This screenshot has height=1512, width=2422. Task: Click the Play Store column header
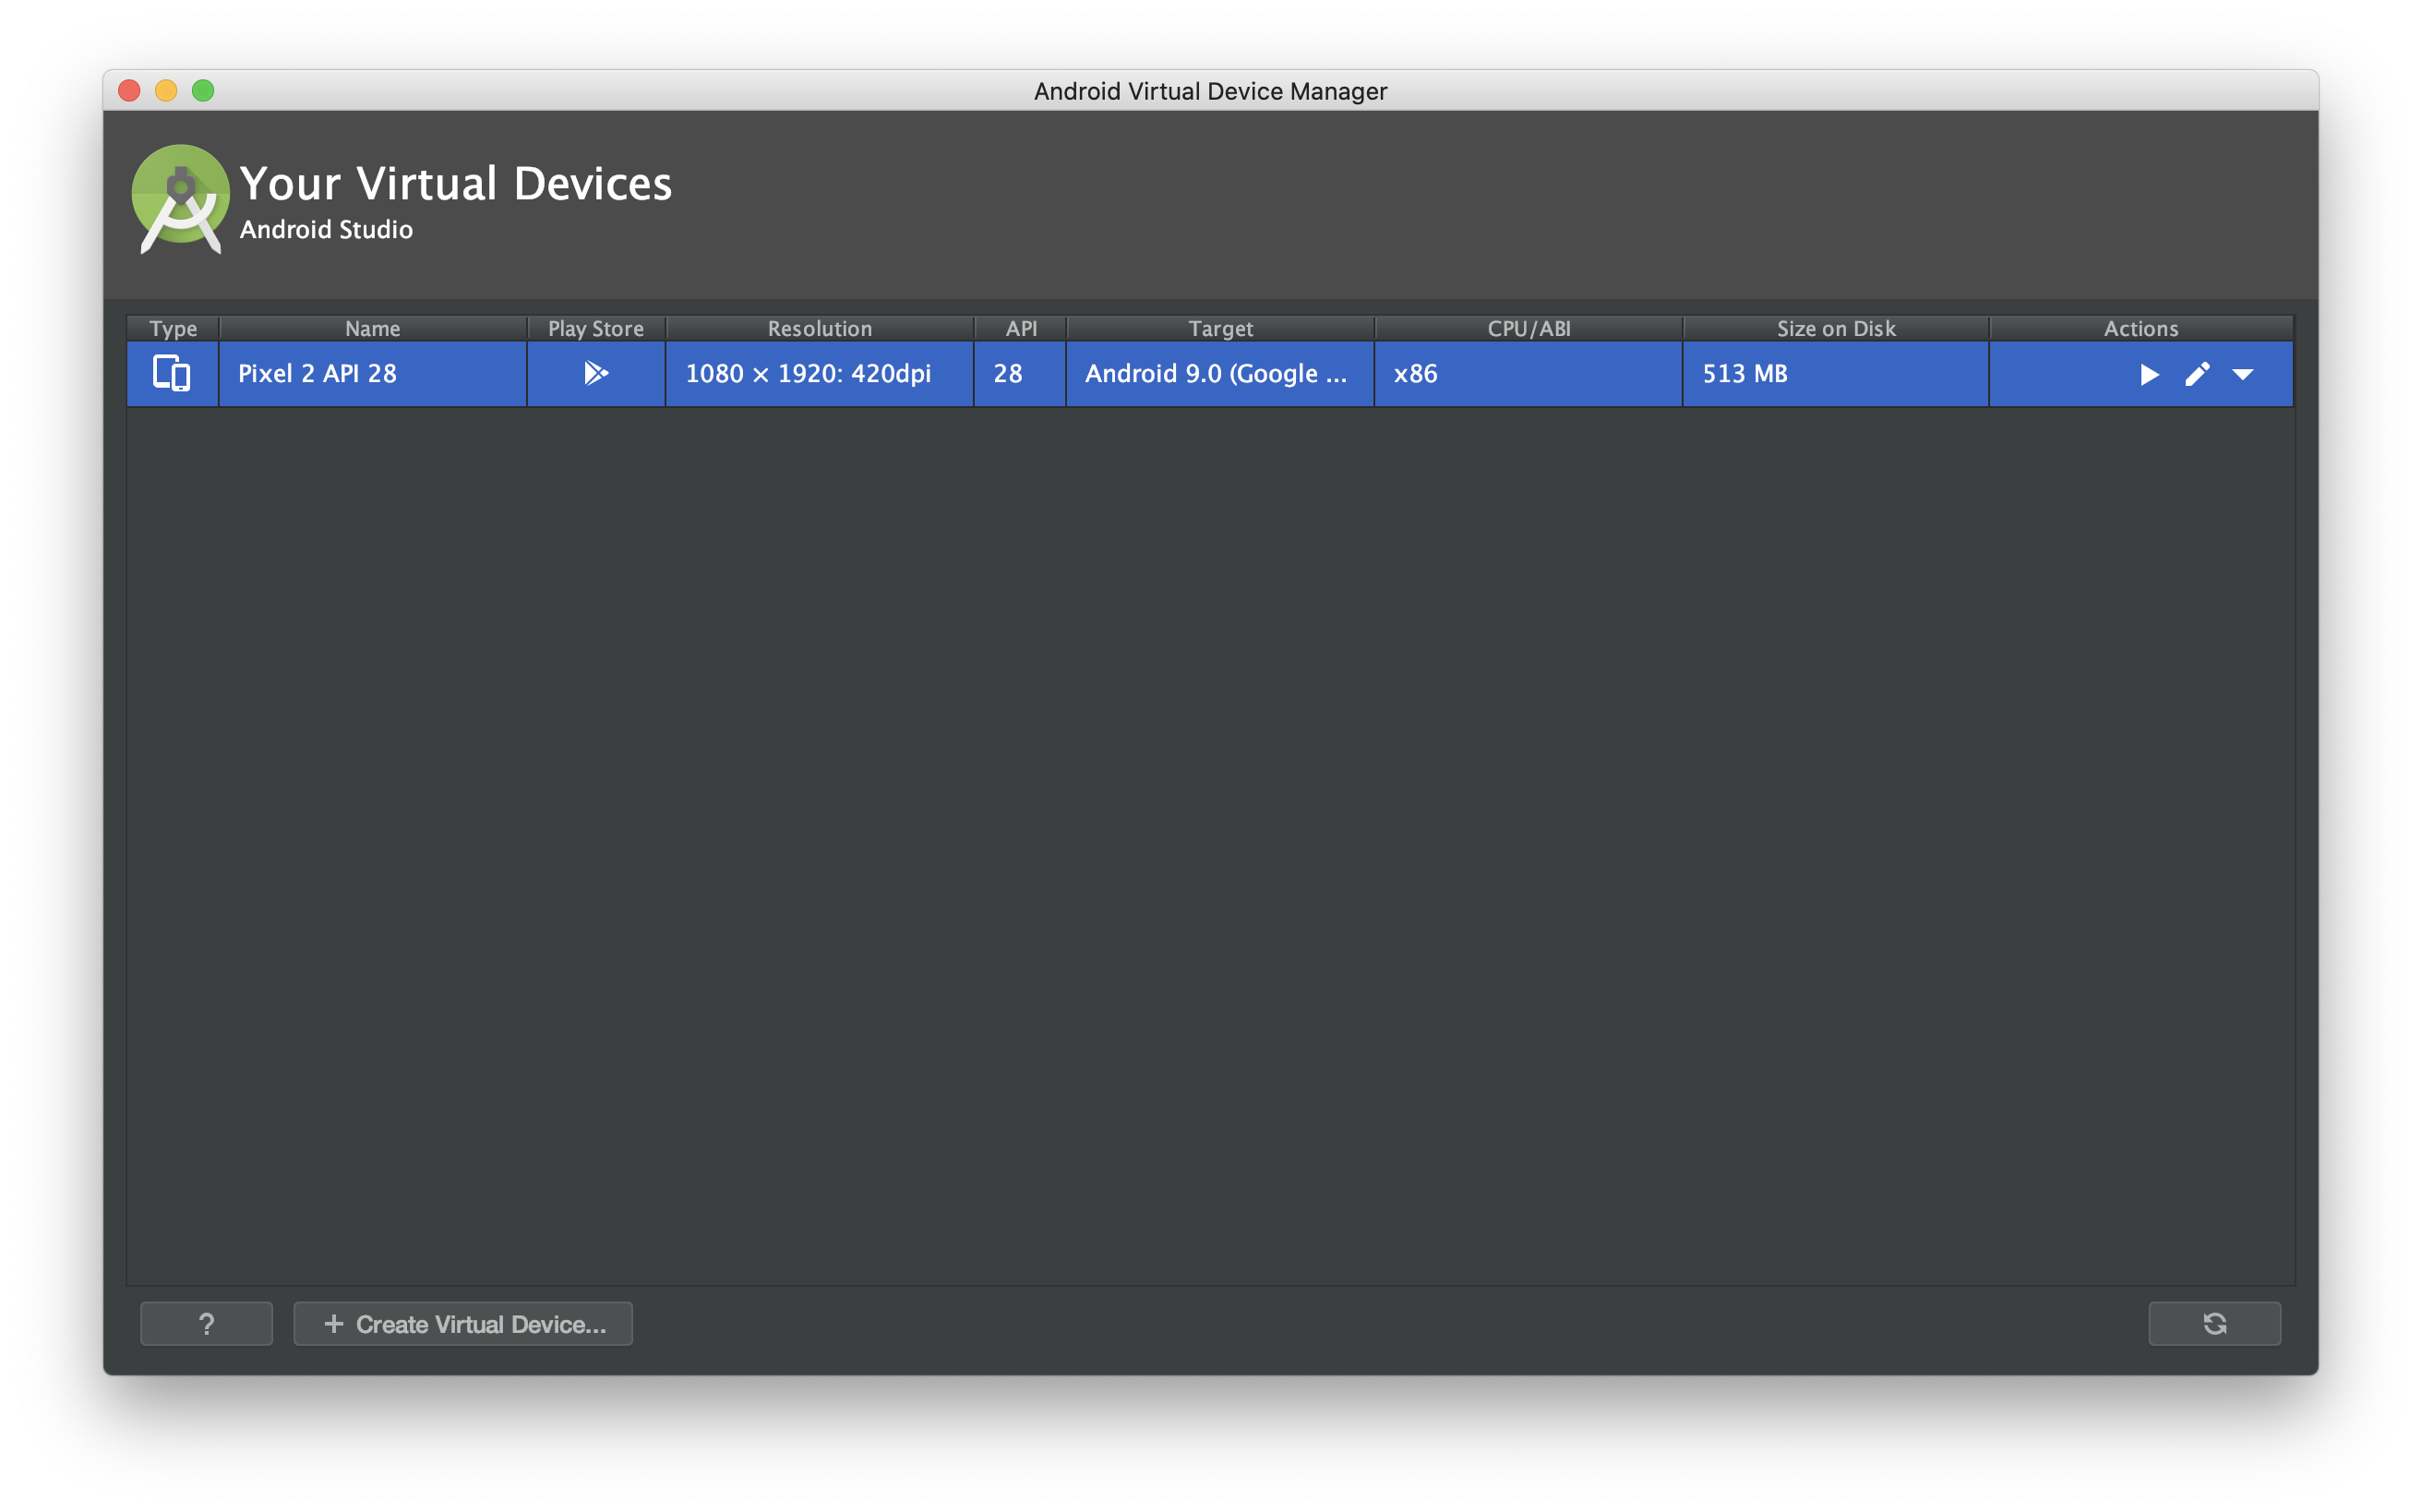596,328
